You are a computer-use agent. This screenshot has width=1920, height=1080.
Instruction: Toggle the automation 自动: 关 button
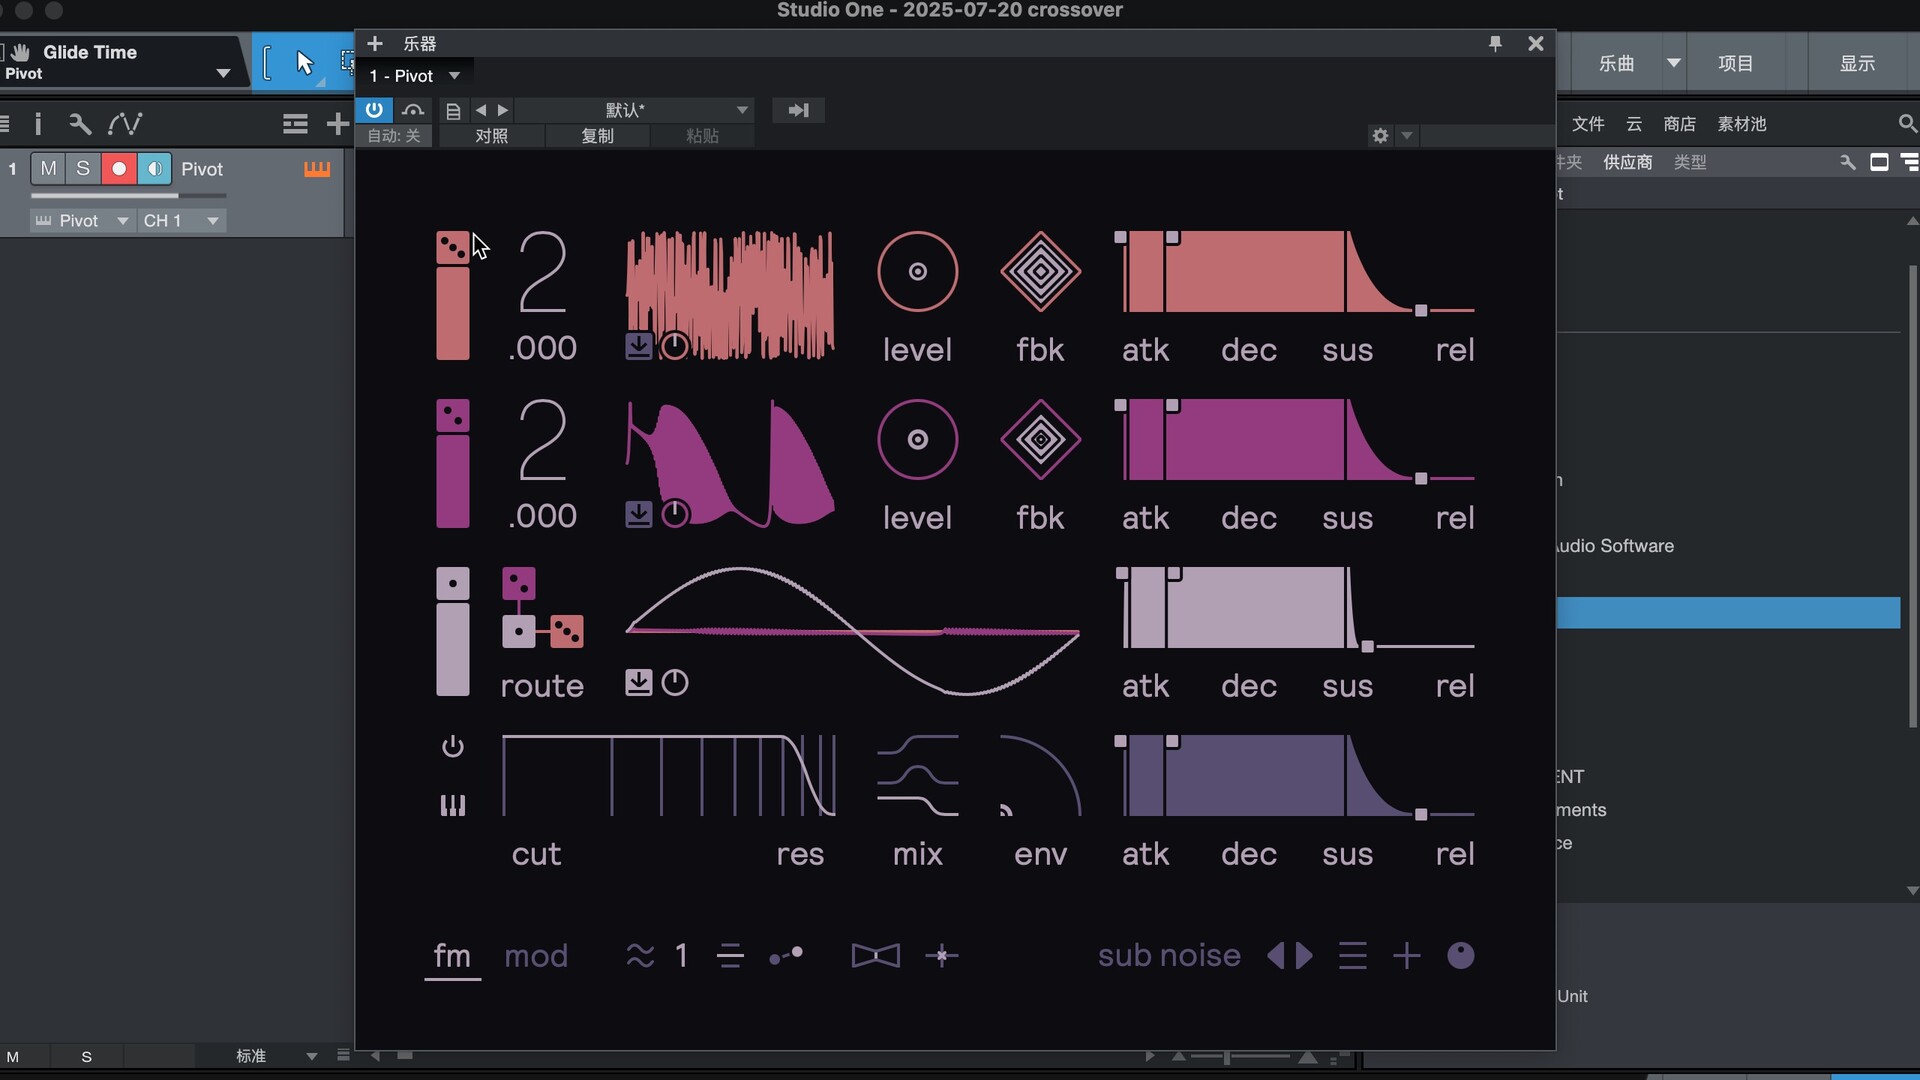pyautogui.click(x=394, y=135)
